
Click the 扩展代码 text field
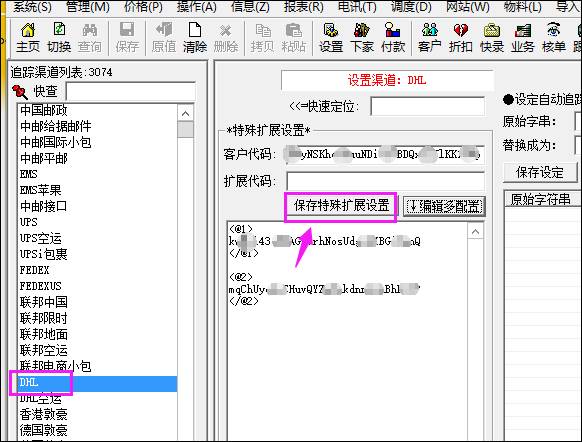click(385, 181)
